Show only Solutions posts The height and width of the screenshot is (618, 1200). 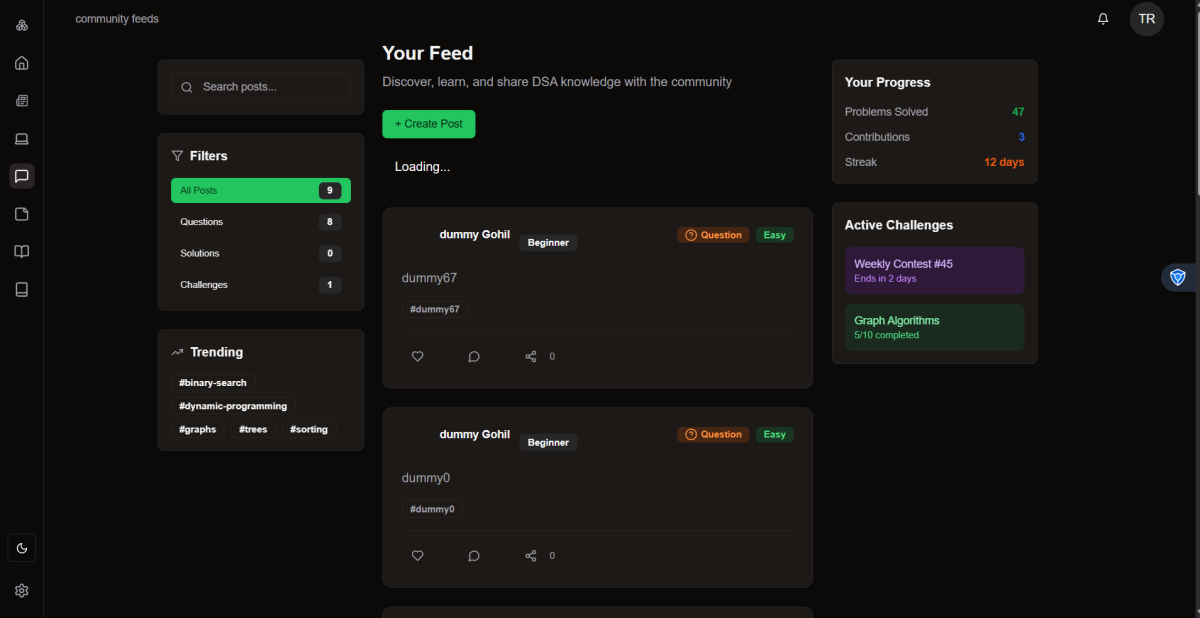pyautogui.click(x=260, y=253)
